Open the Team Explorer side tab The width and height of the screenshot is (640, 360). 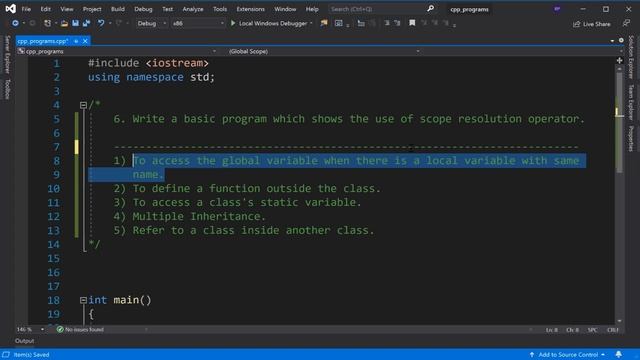coord(631,102)
